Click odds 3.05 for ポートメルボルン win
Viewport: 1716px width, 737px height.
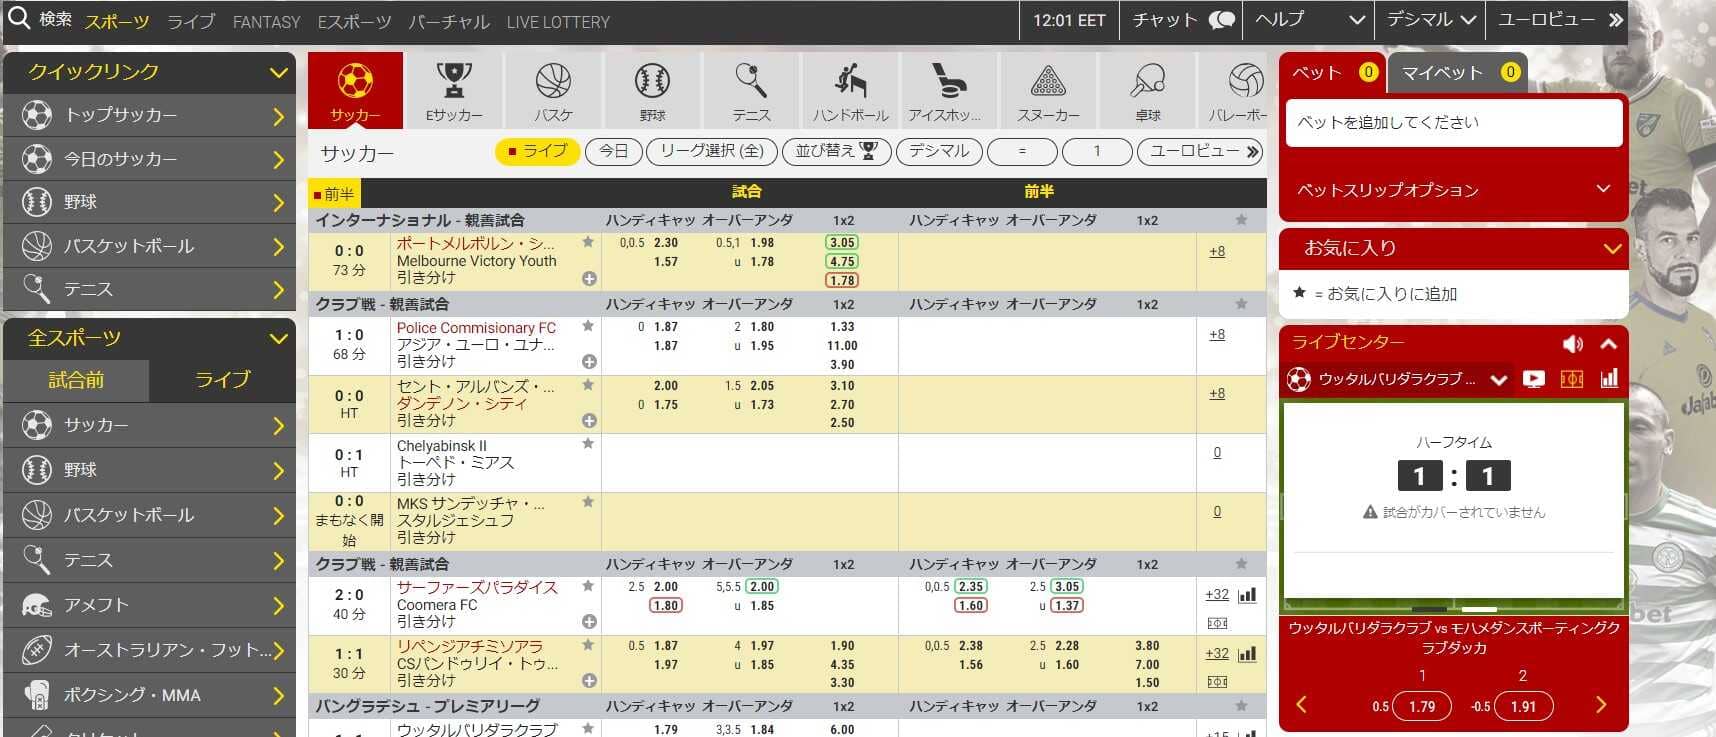tap(842, 243)
